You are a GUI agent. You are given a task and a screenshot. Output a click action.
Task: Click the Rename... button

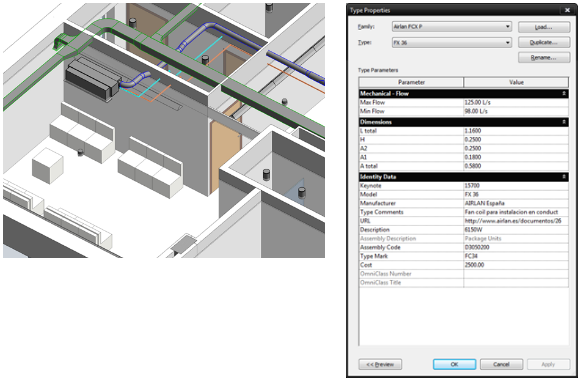tap(544, 58)
